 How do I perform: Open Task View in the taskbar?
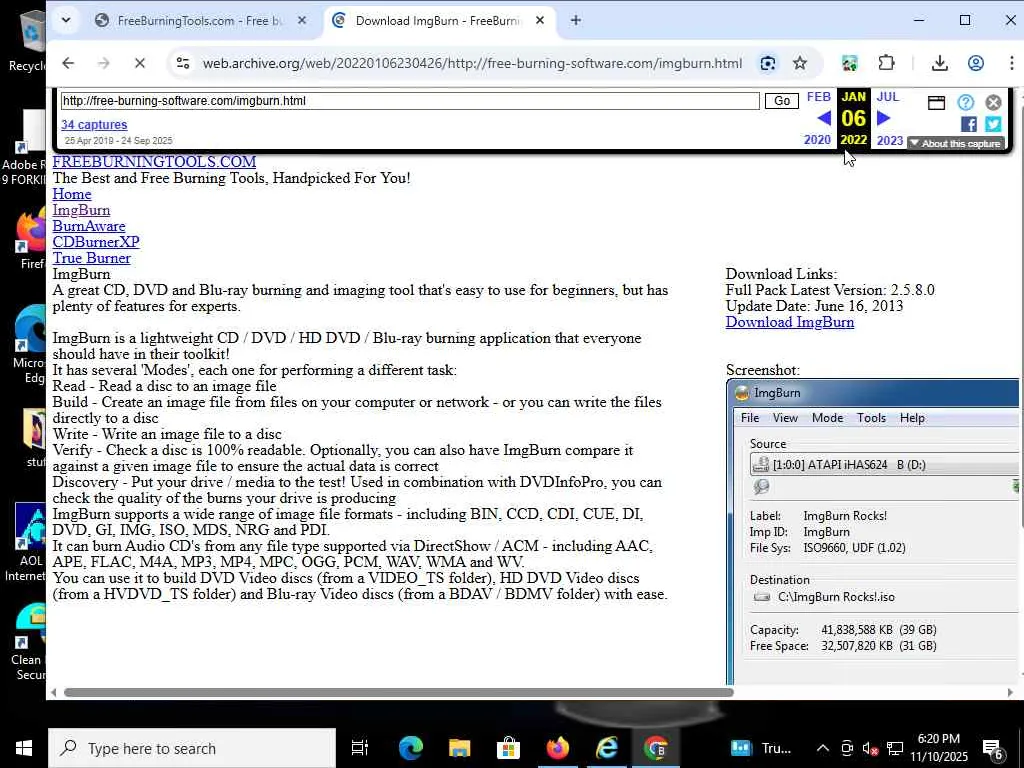pyautogui.click(x=360, y=748)
